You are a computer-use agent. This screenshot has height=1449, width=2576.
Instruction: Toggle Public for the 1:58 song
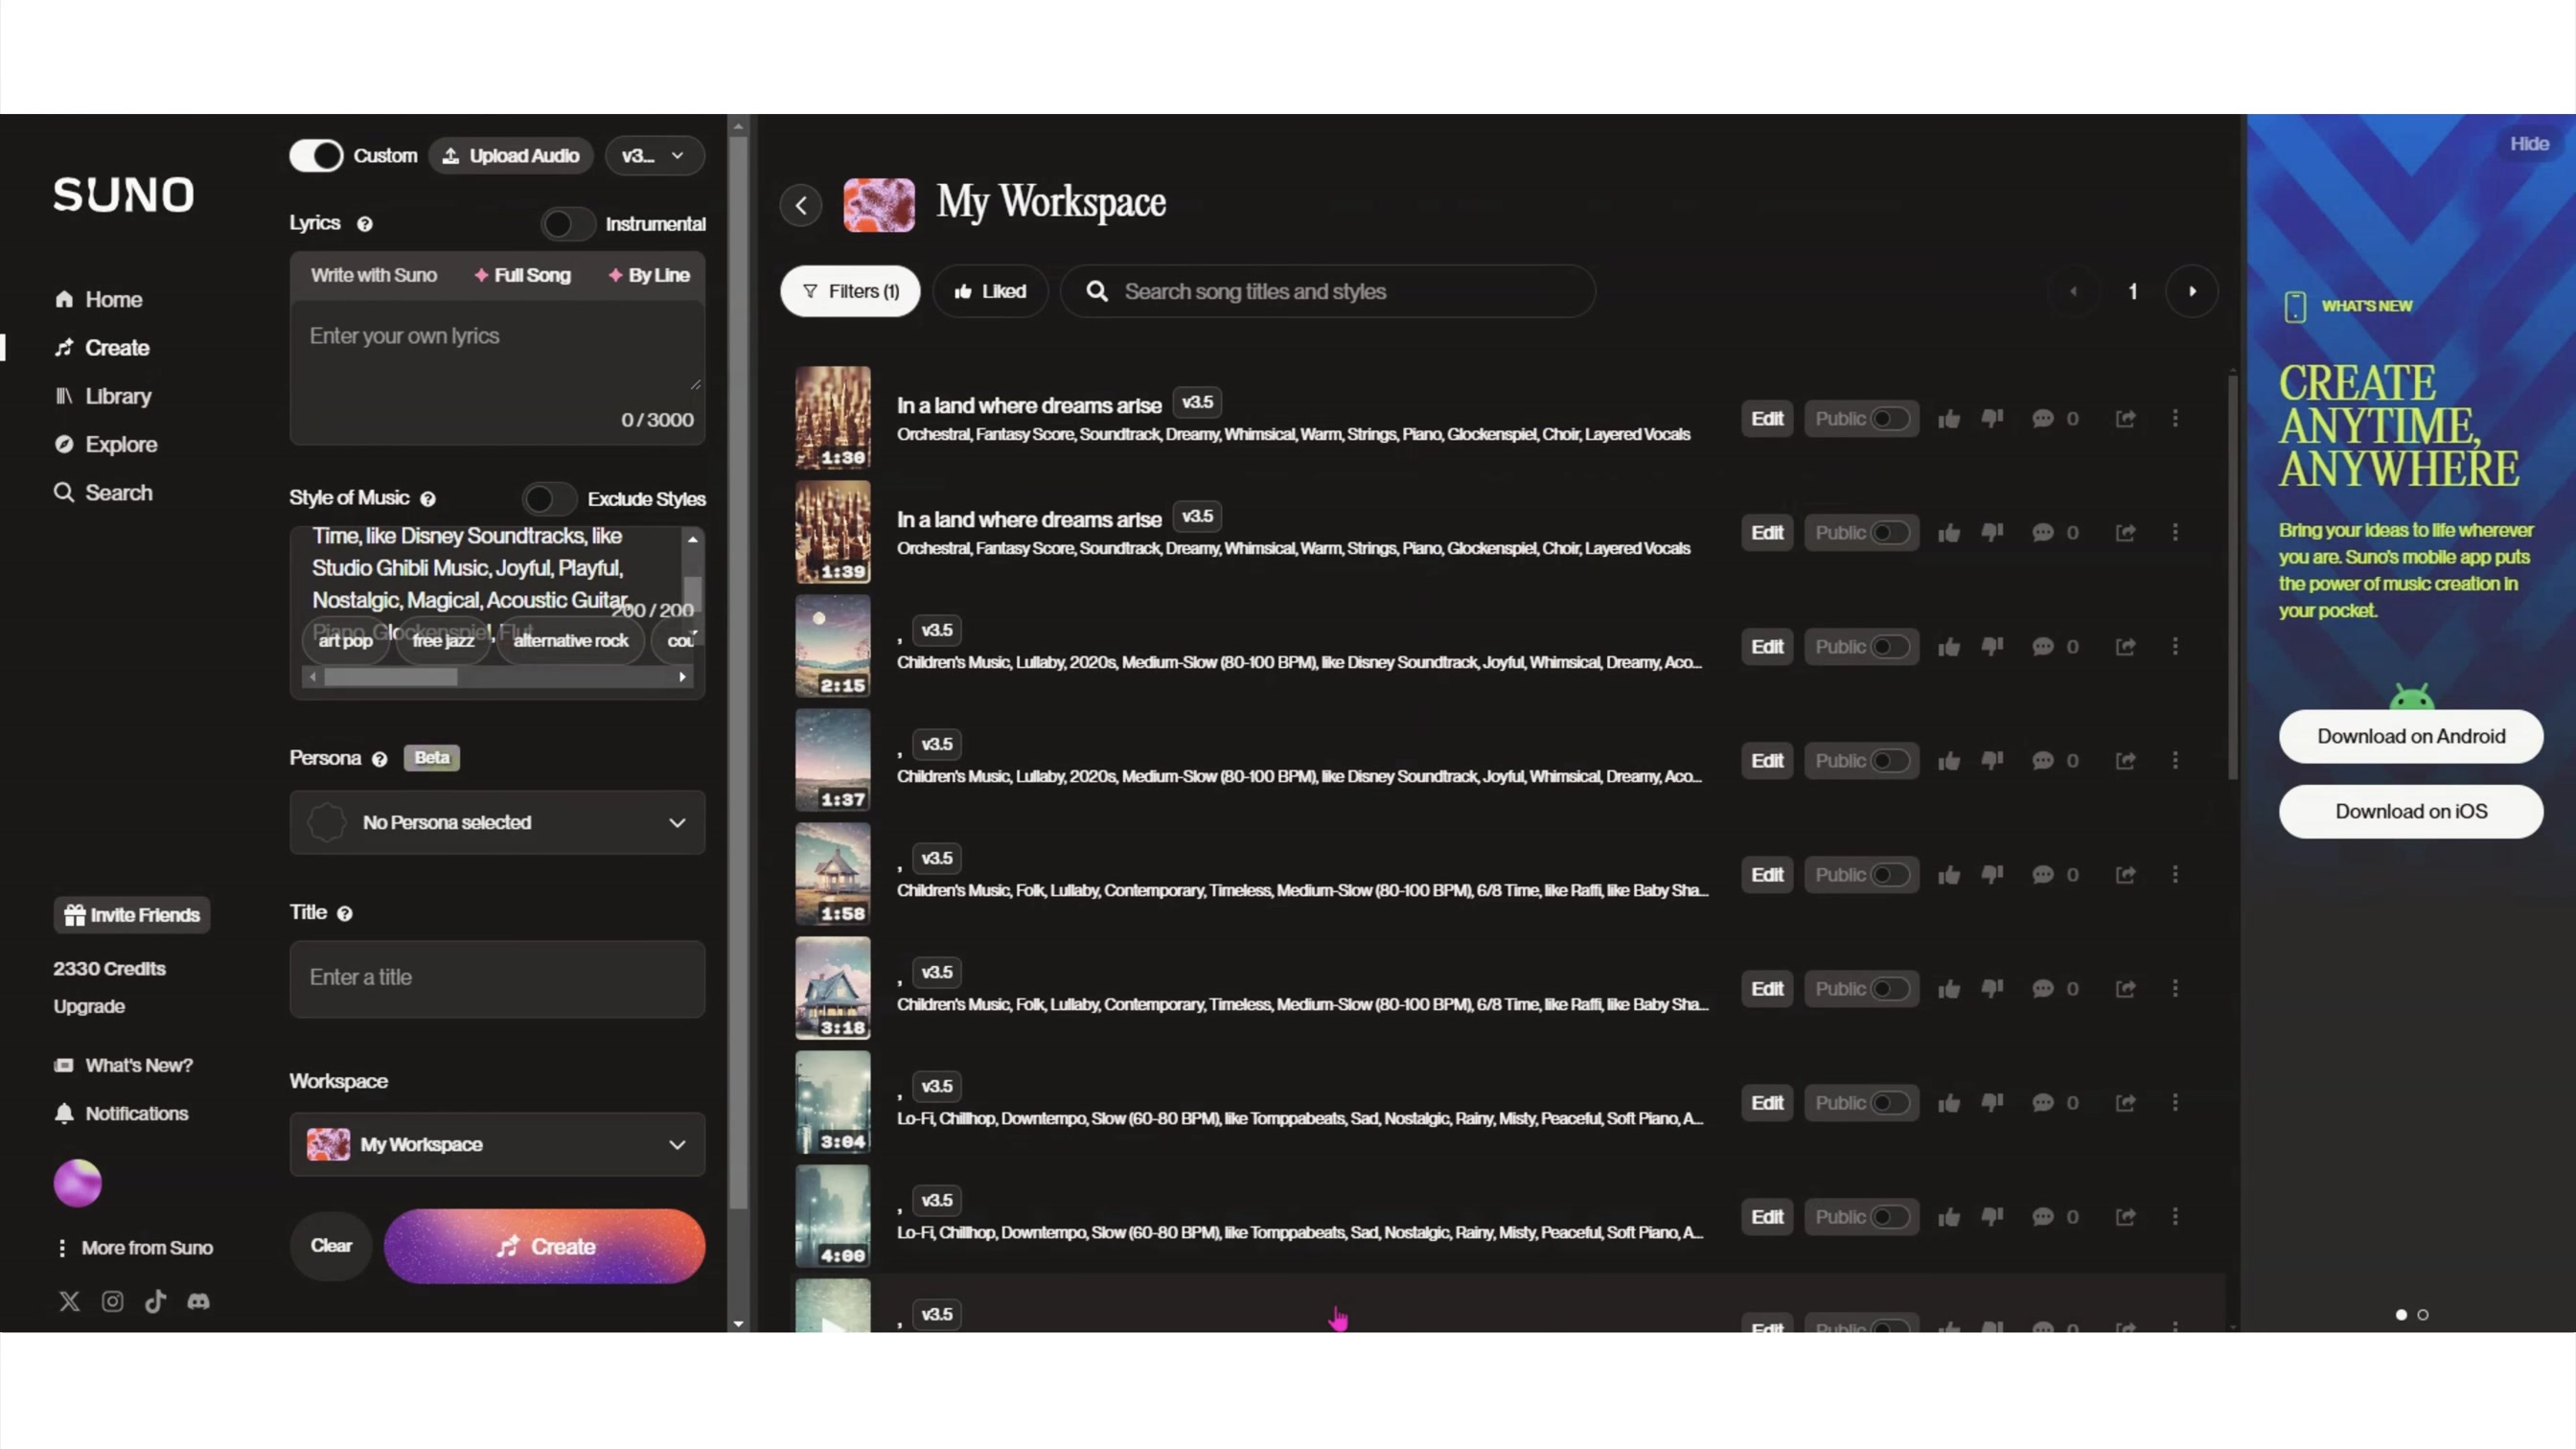point(1889,875)
